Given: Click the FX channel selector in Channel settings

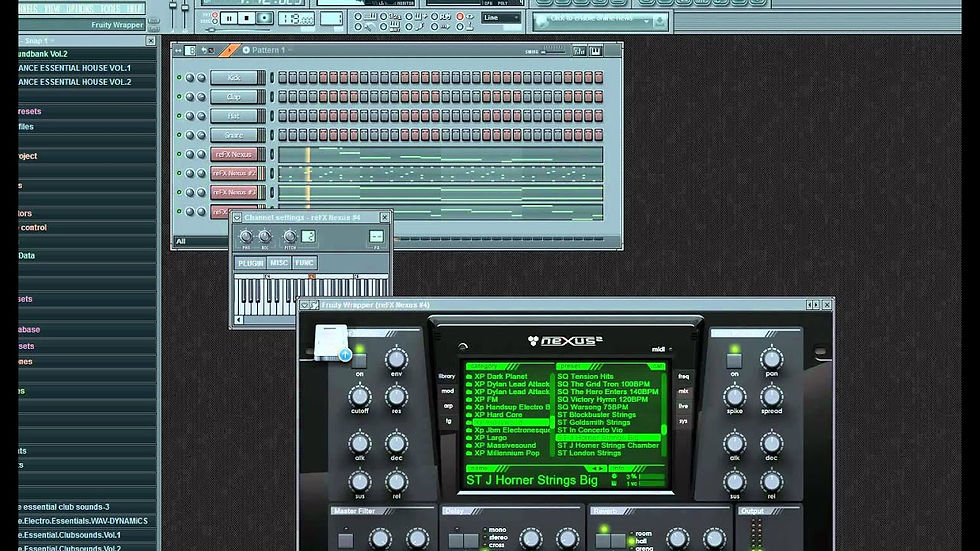Looking at the screenshot, I should coord(376,236).
